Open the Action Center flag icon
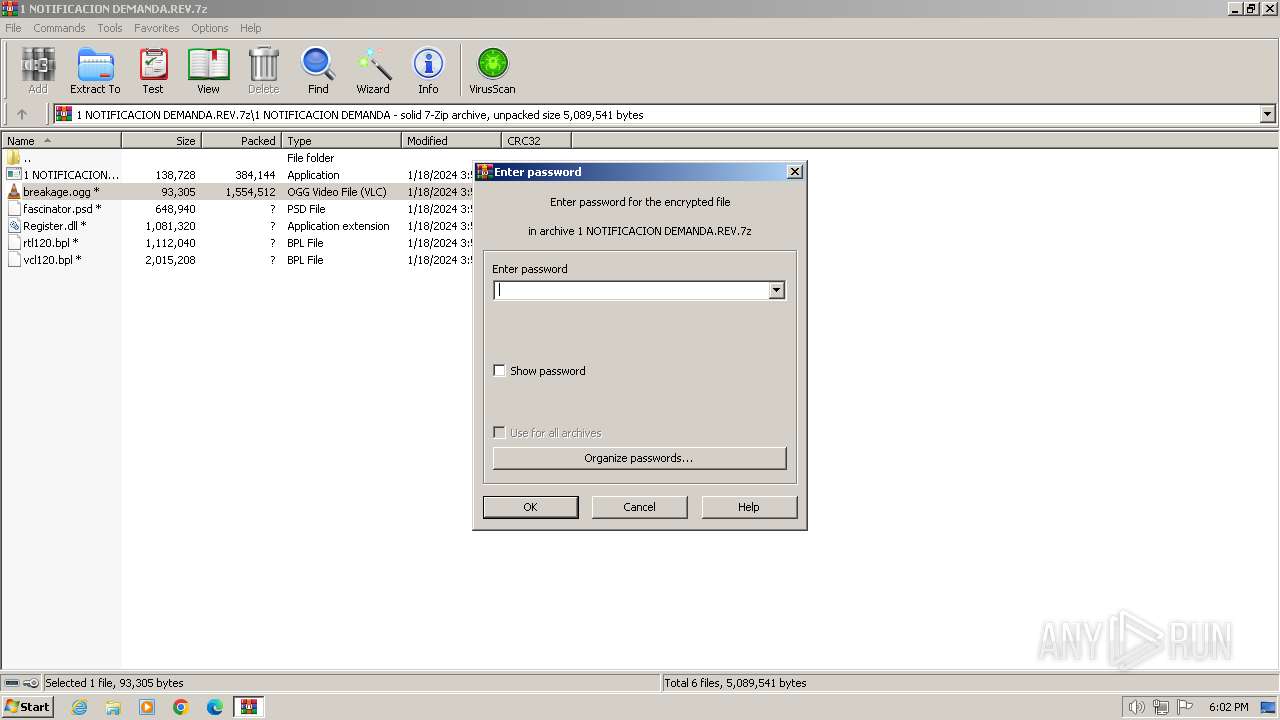The image size is (1280, 720). (1185, 707)
